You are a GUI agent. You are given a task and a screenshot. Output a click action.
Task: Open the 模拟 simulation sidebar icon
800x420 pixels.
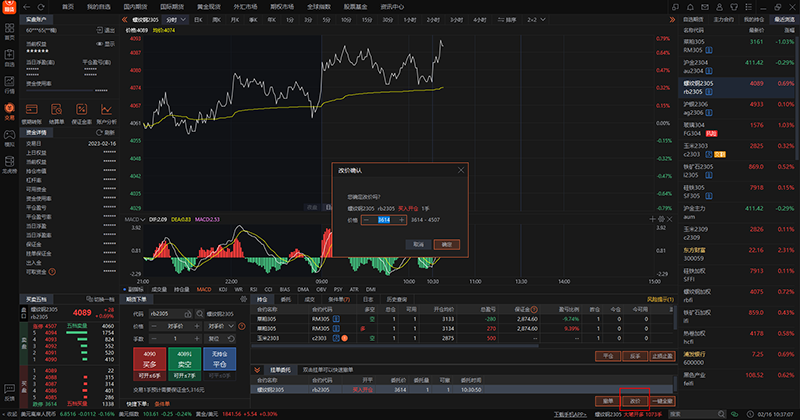click(9, 138)
